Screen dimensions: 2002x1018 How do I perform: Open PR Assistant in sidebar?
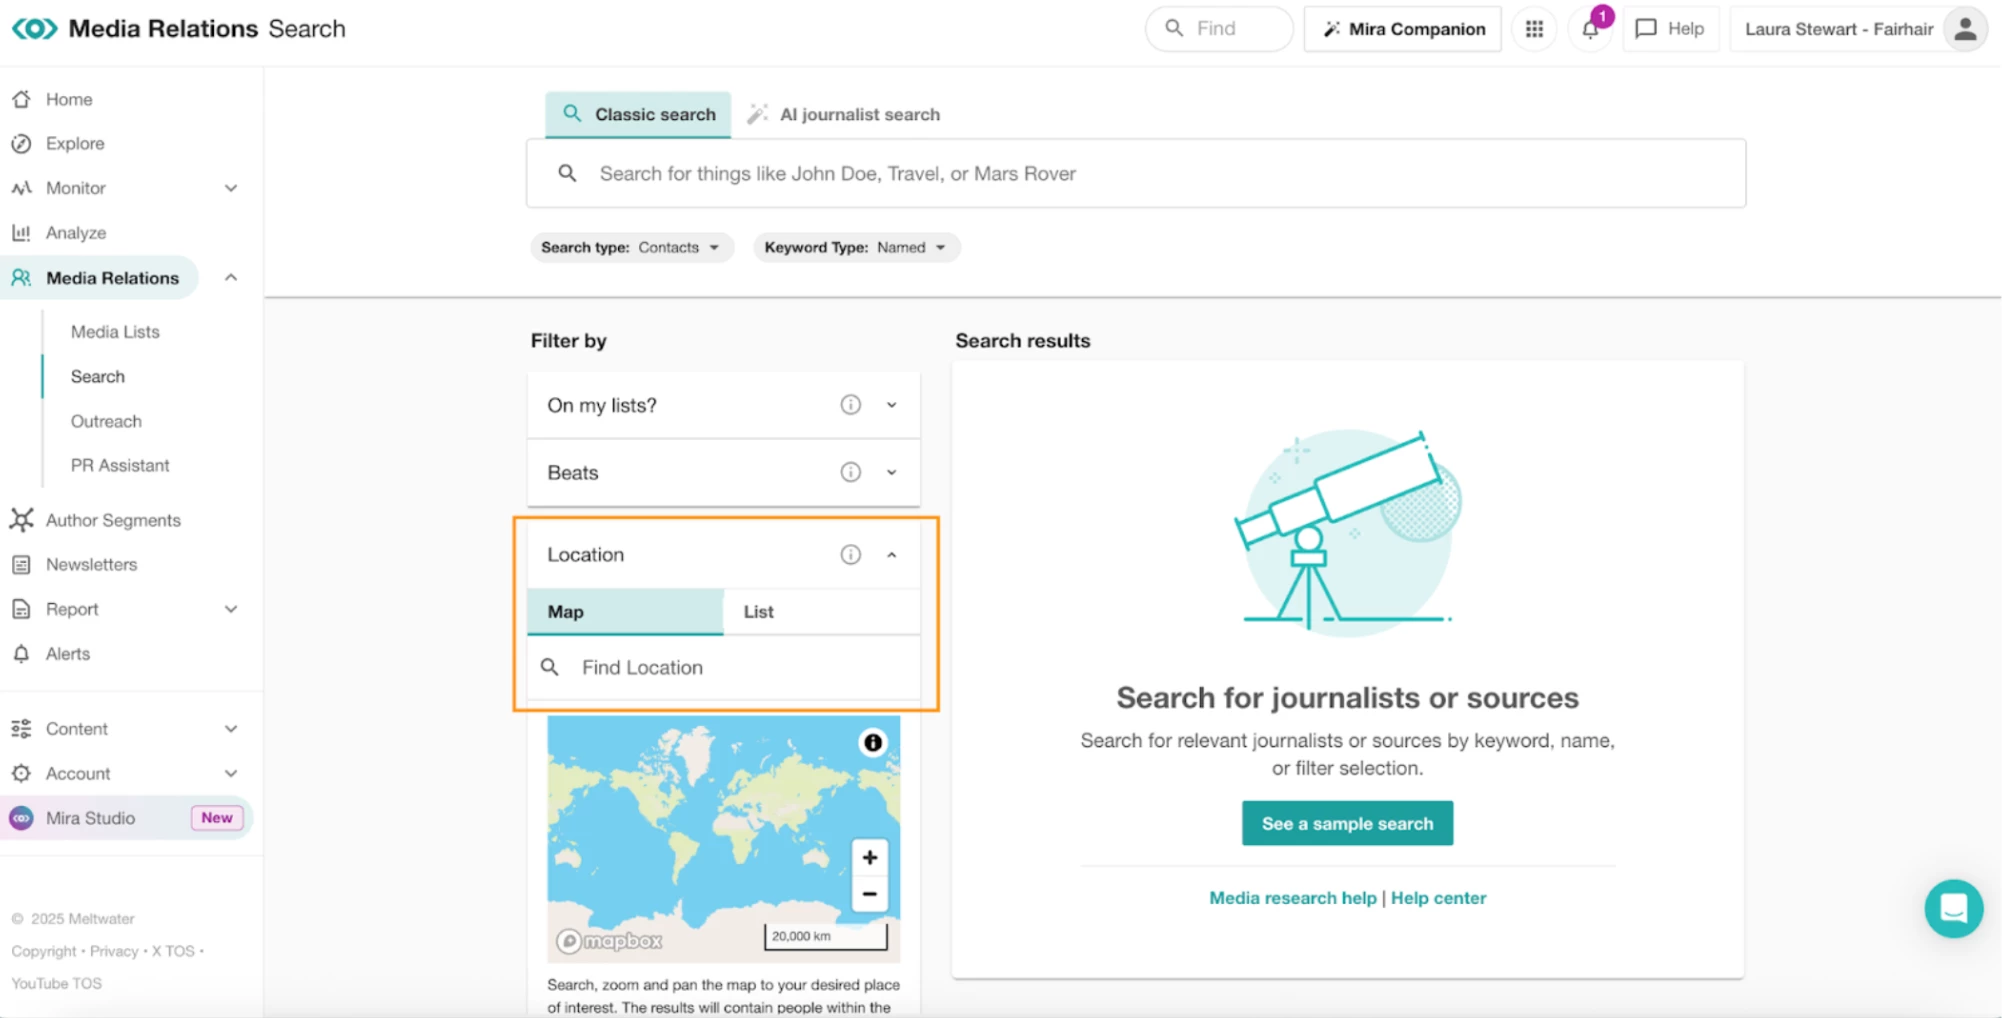click(x=120, y=466)
